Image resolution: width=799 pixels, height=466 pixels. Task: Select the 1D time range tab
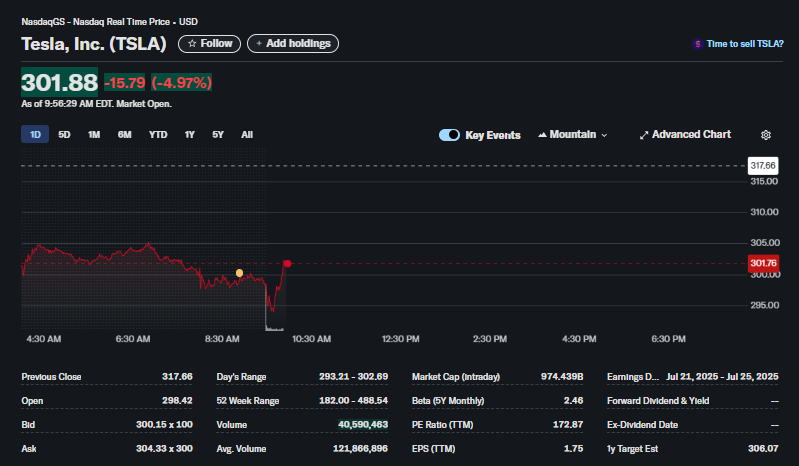pos(35,134)
